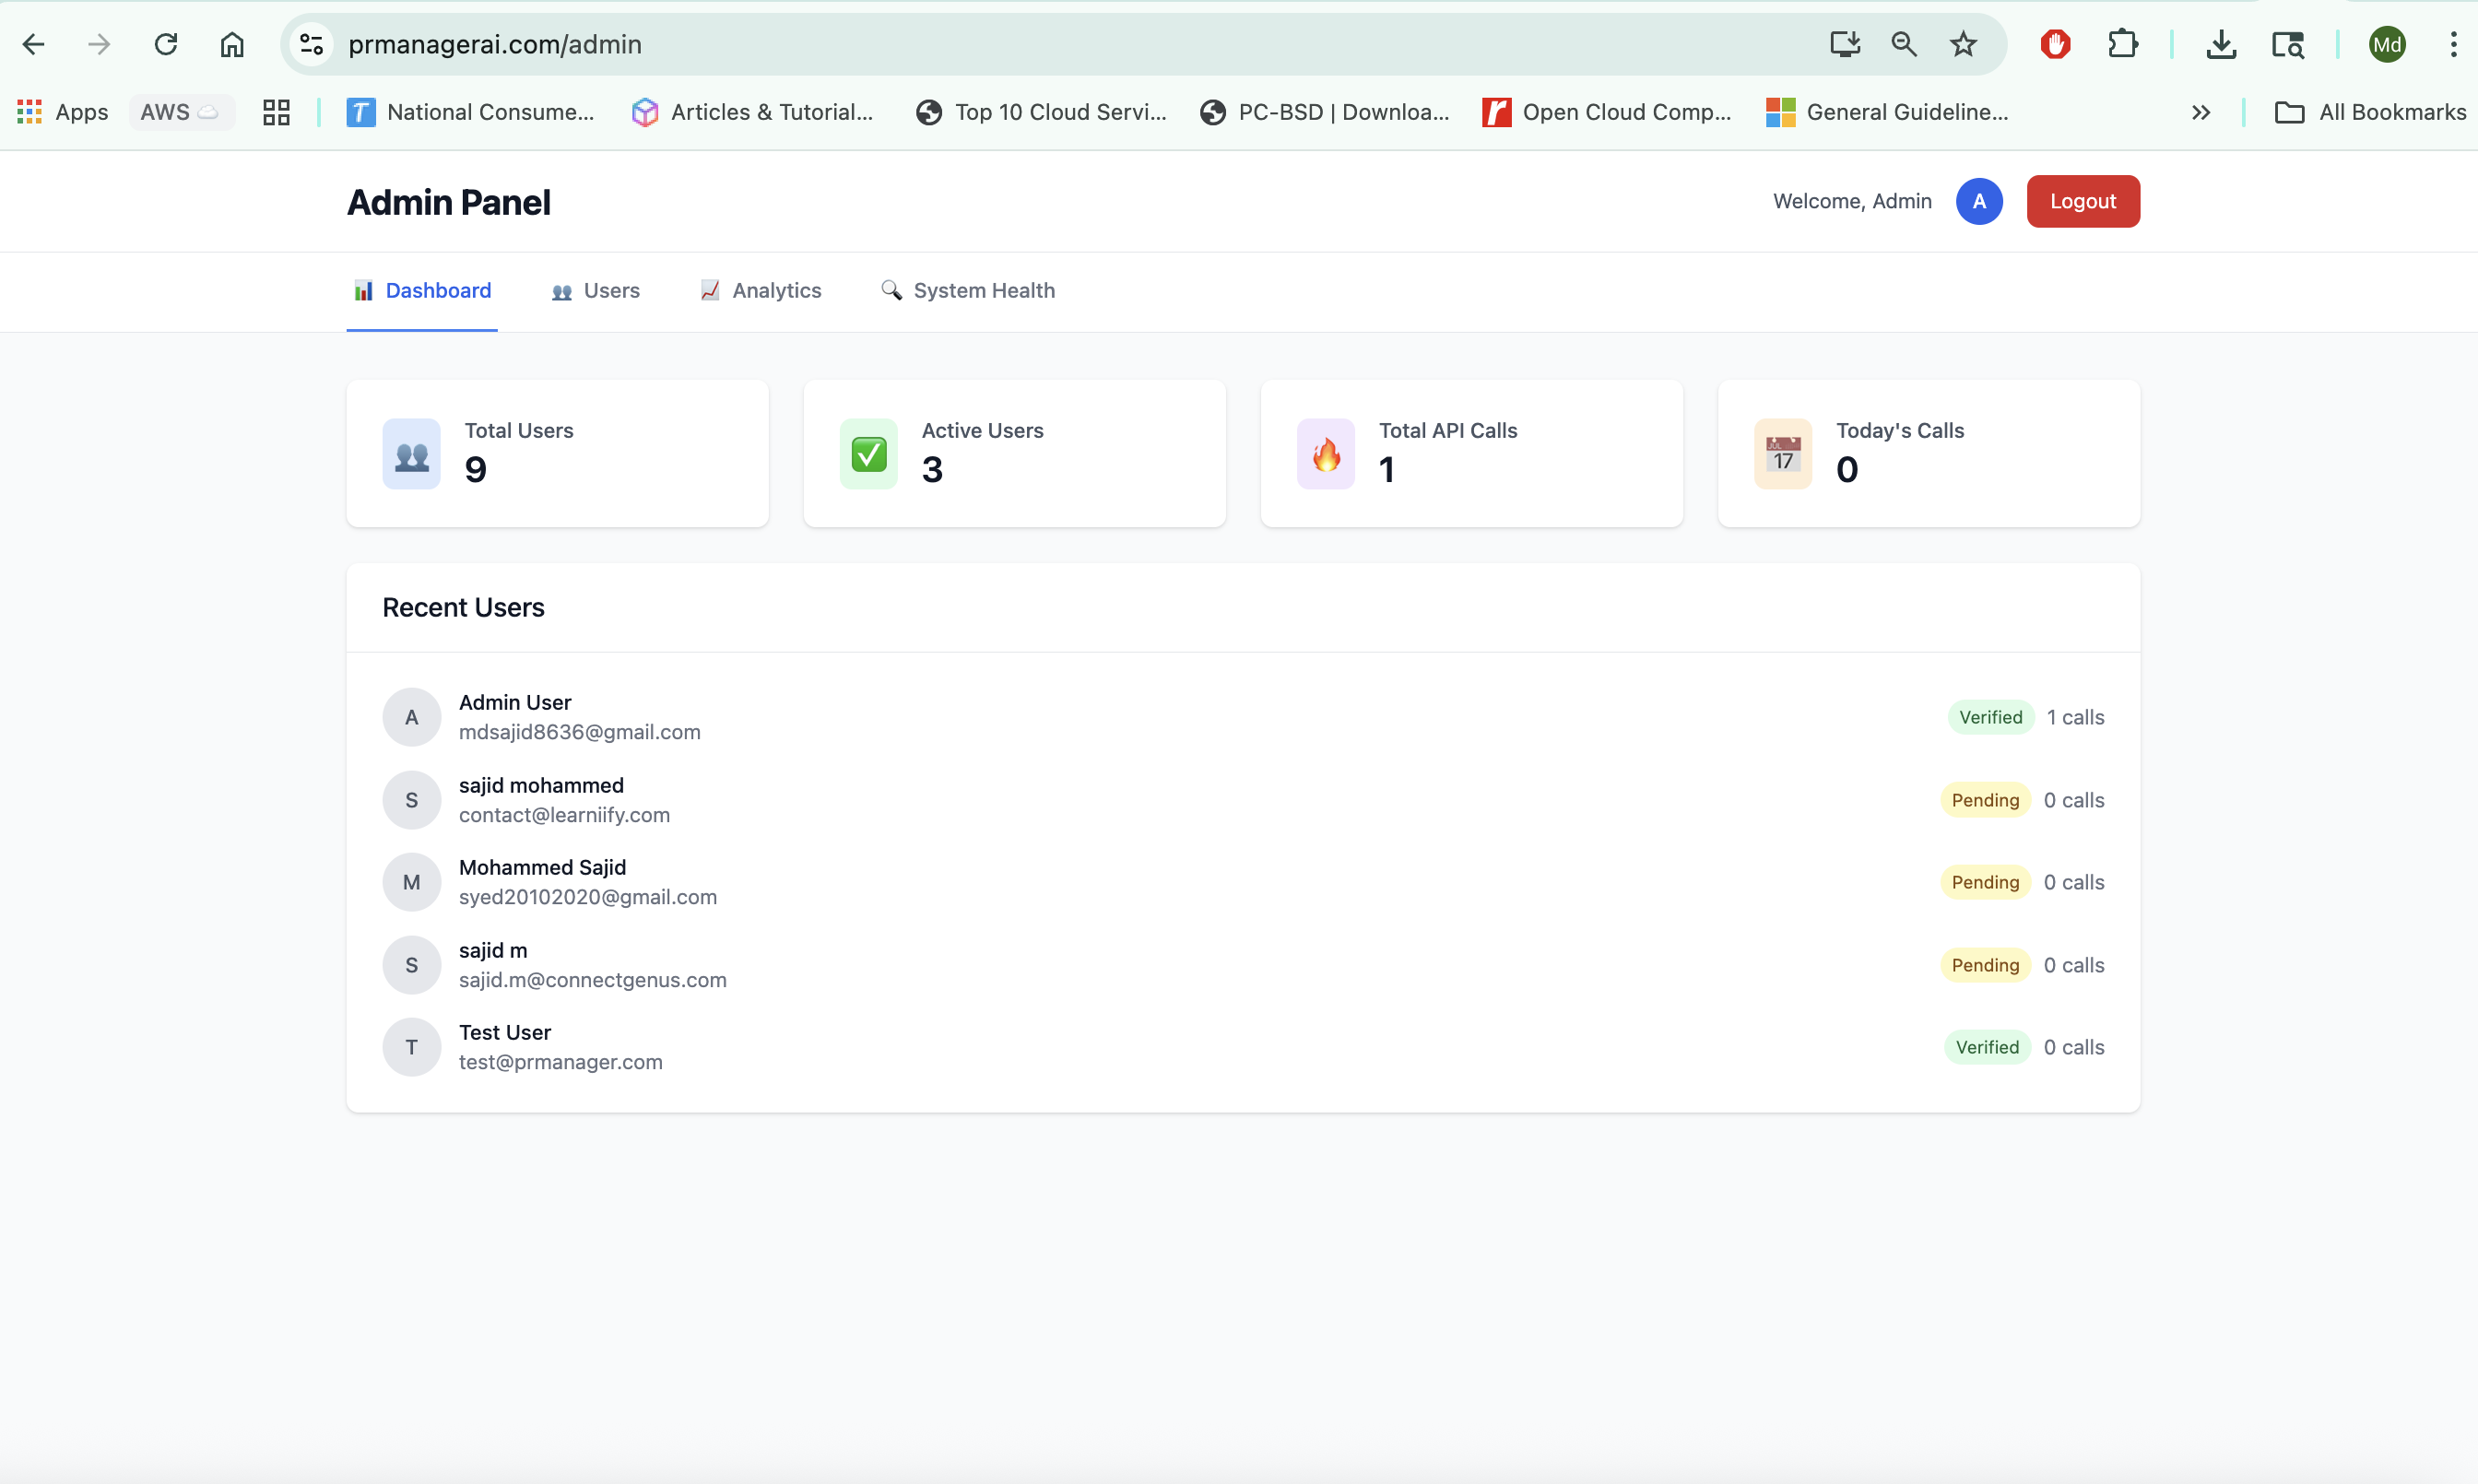Click the blue Admin avatar circle
This screenshot has width=2478, height=1484.
coord(1978,201)
